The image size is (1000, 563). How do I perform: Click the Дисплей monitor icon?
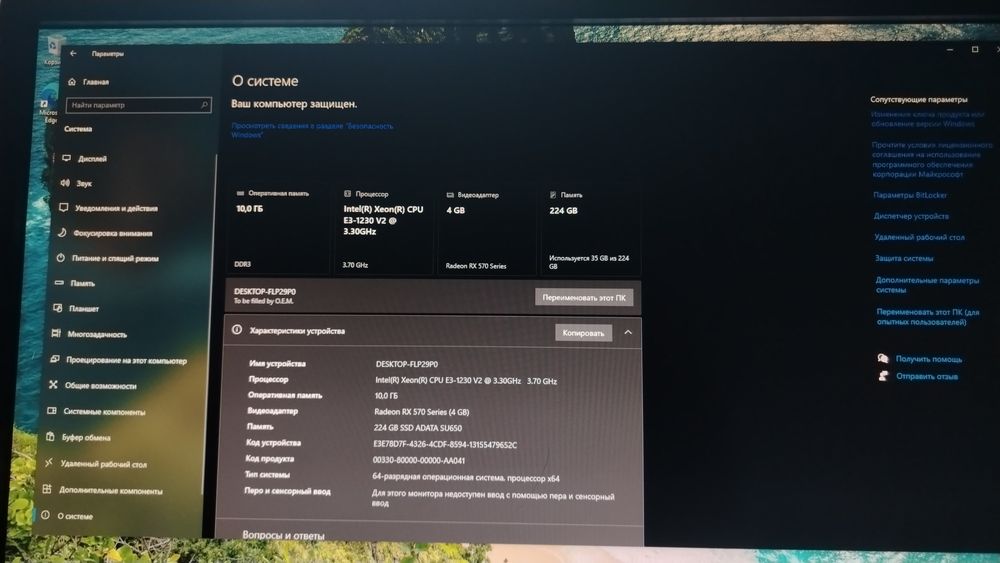point(66,158)
